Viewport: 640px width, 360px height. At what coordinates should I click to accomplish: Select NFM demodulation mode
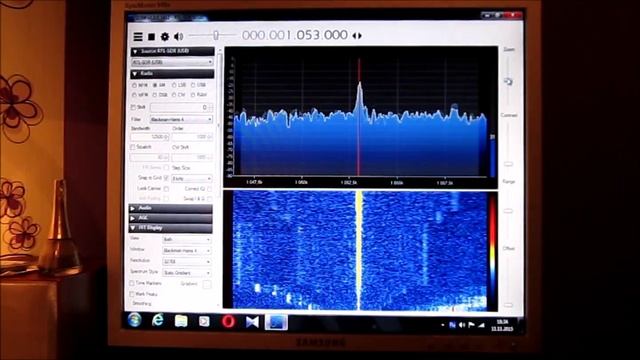(134, 85)
